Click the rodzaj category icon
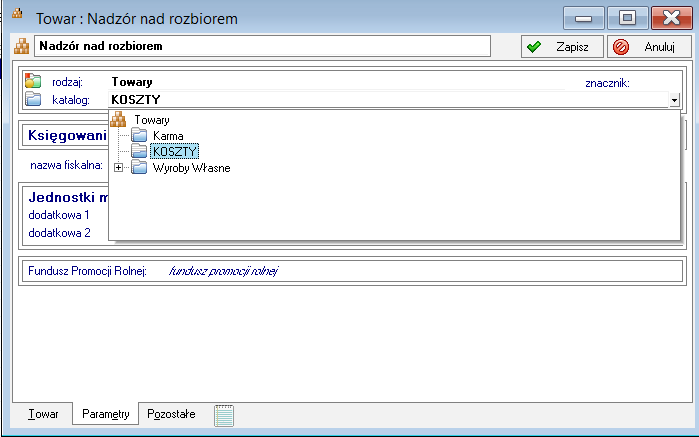 point(33,81)
